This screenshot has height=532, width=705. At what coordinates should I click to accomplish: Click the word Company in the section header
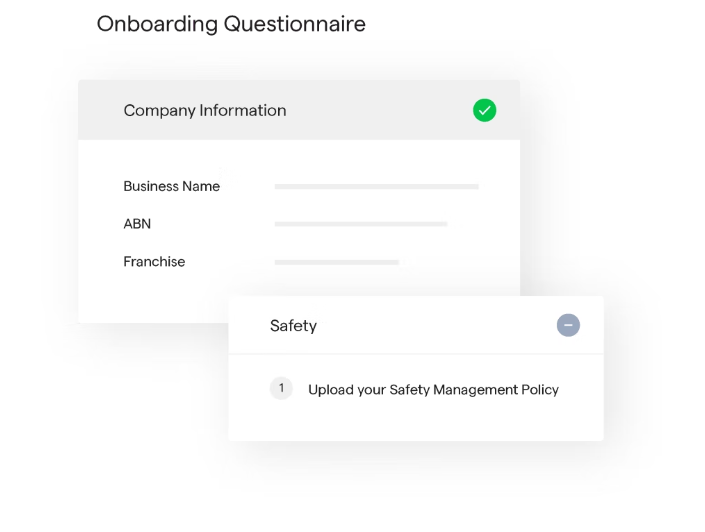click(x=158, y=110)
